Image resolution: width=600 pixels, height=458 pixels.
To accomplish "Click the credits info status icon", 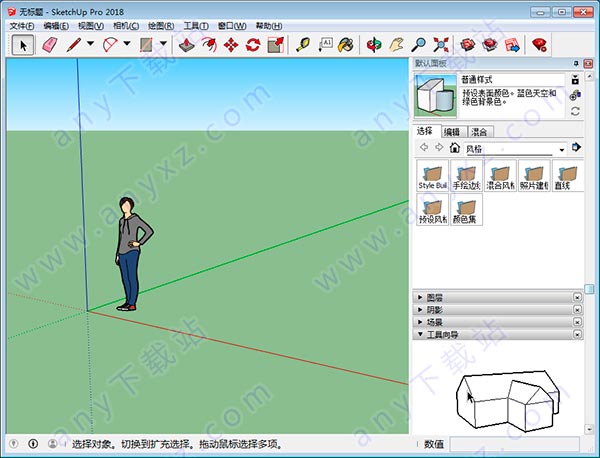I will click(33, 443).
